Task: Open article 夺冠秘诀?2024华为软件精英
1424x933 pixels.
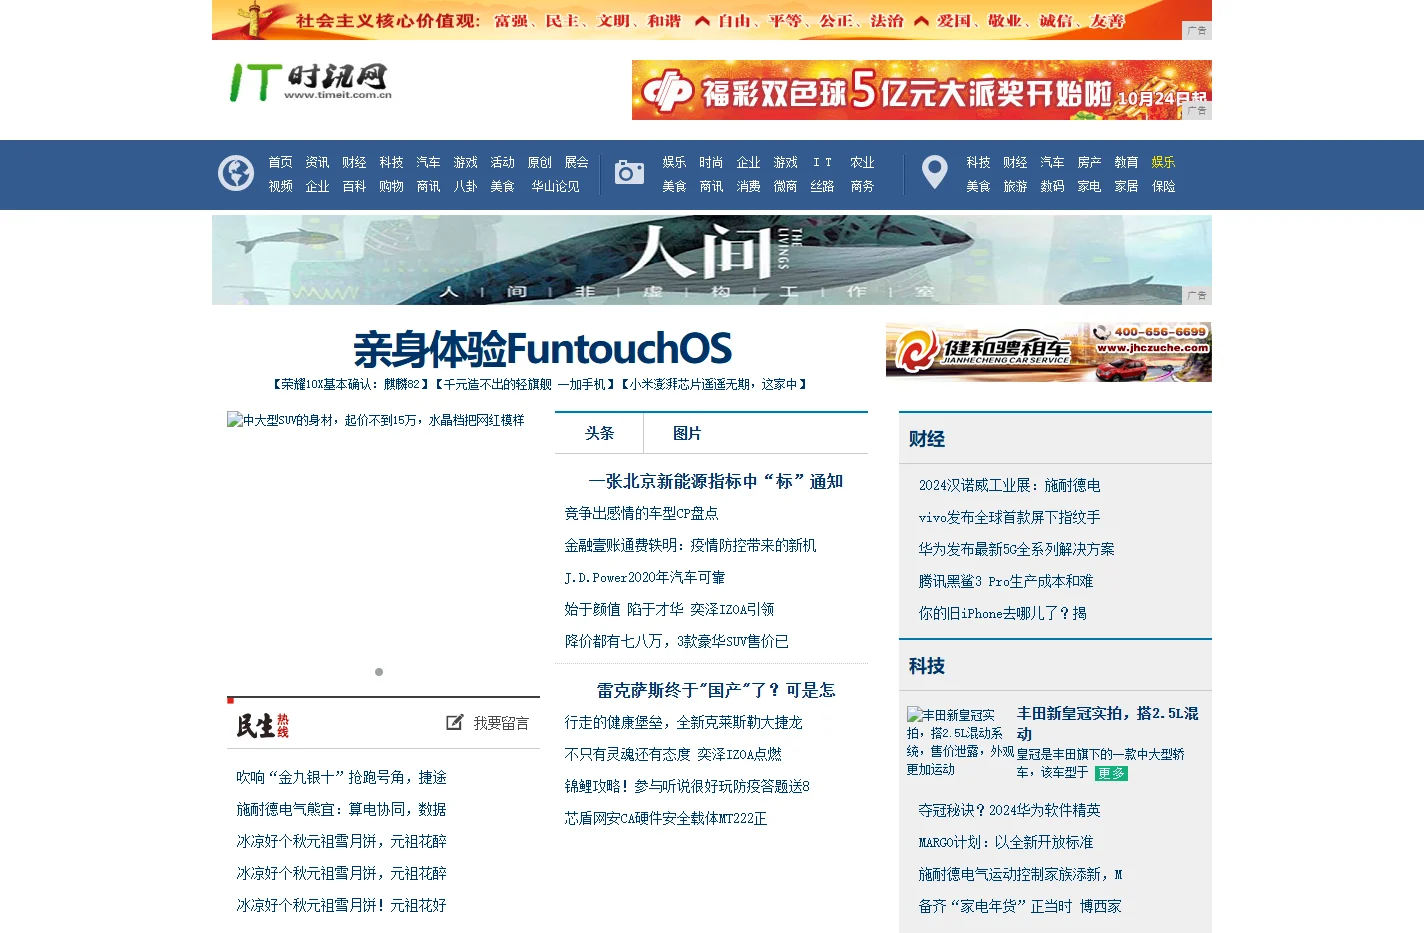Action: pos(1009,810)
